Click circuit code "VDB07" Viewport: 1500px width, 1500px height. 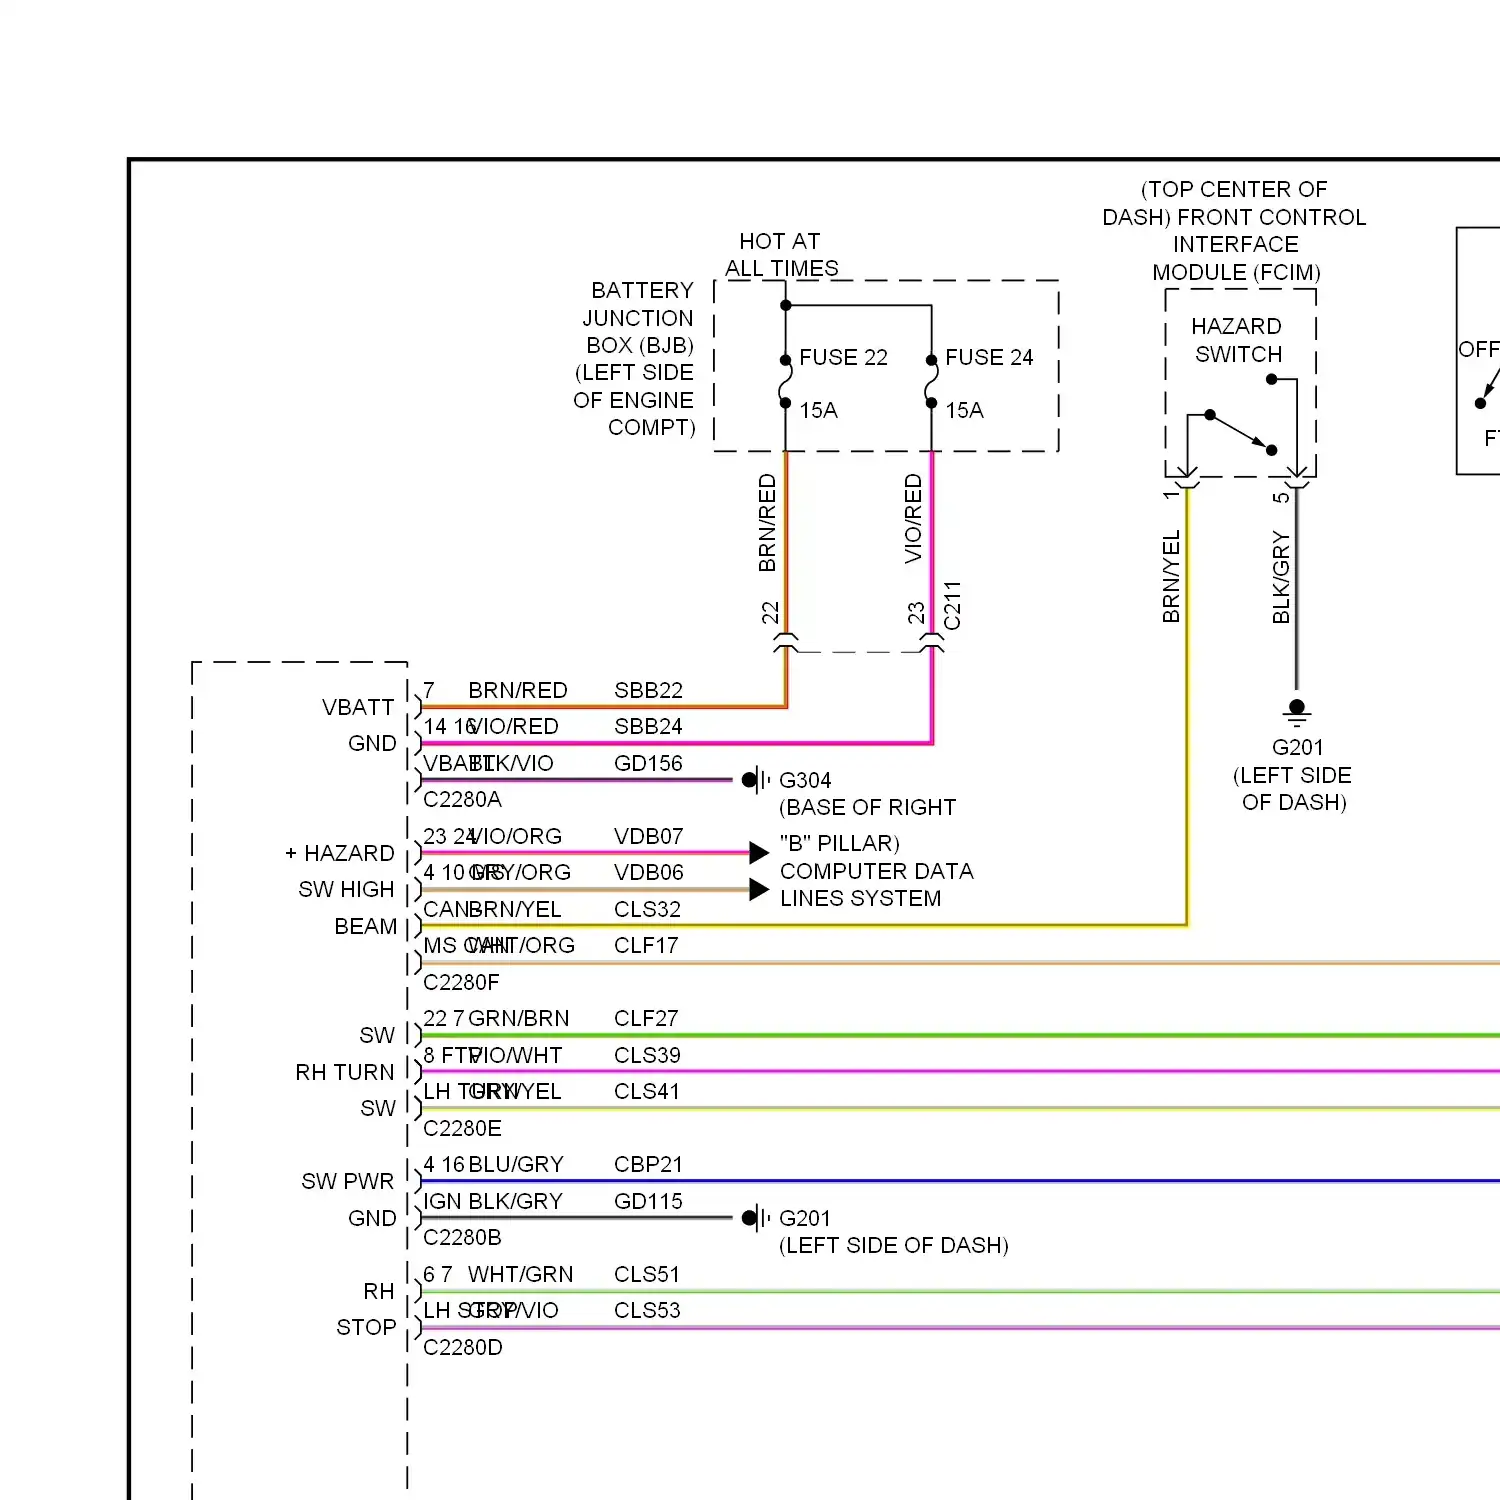pos(648,836)
